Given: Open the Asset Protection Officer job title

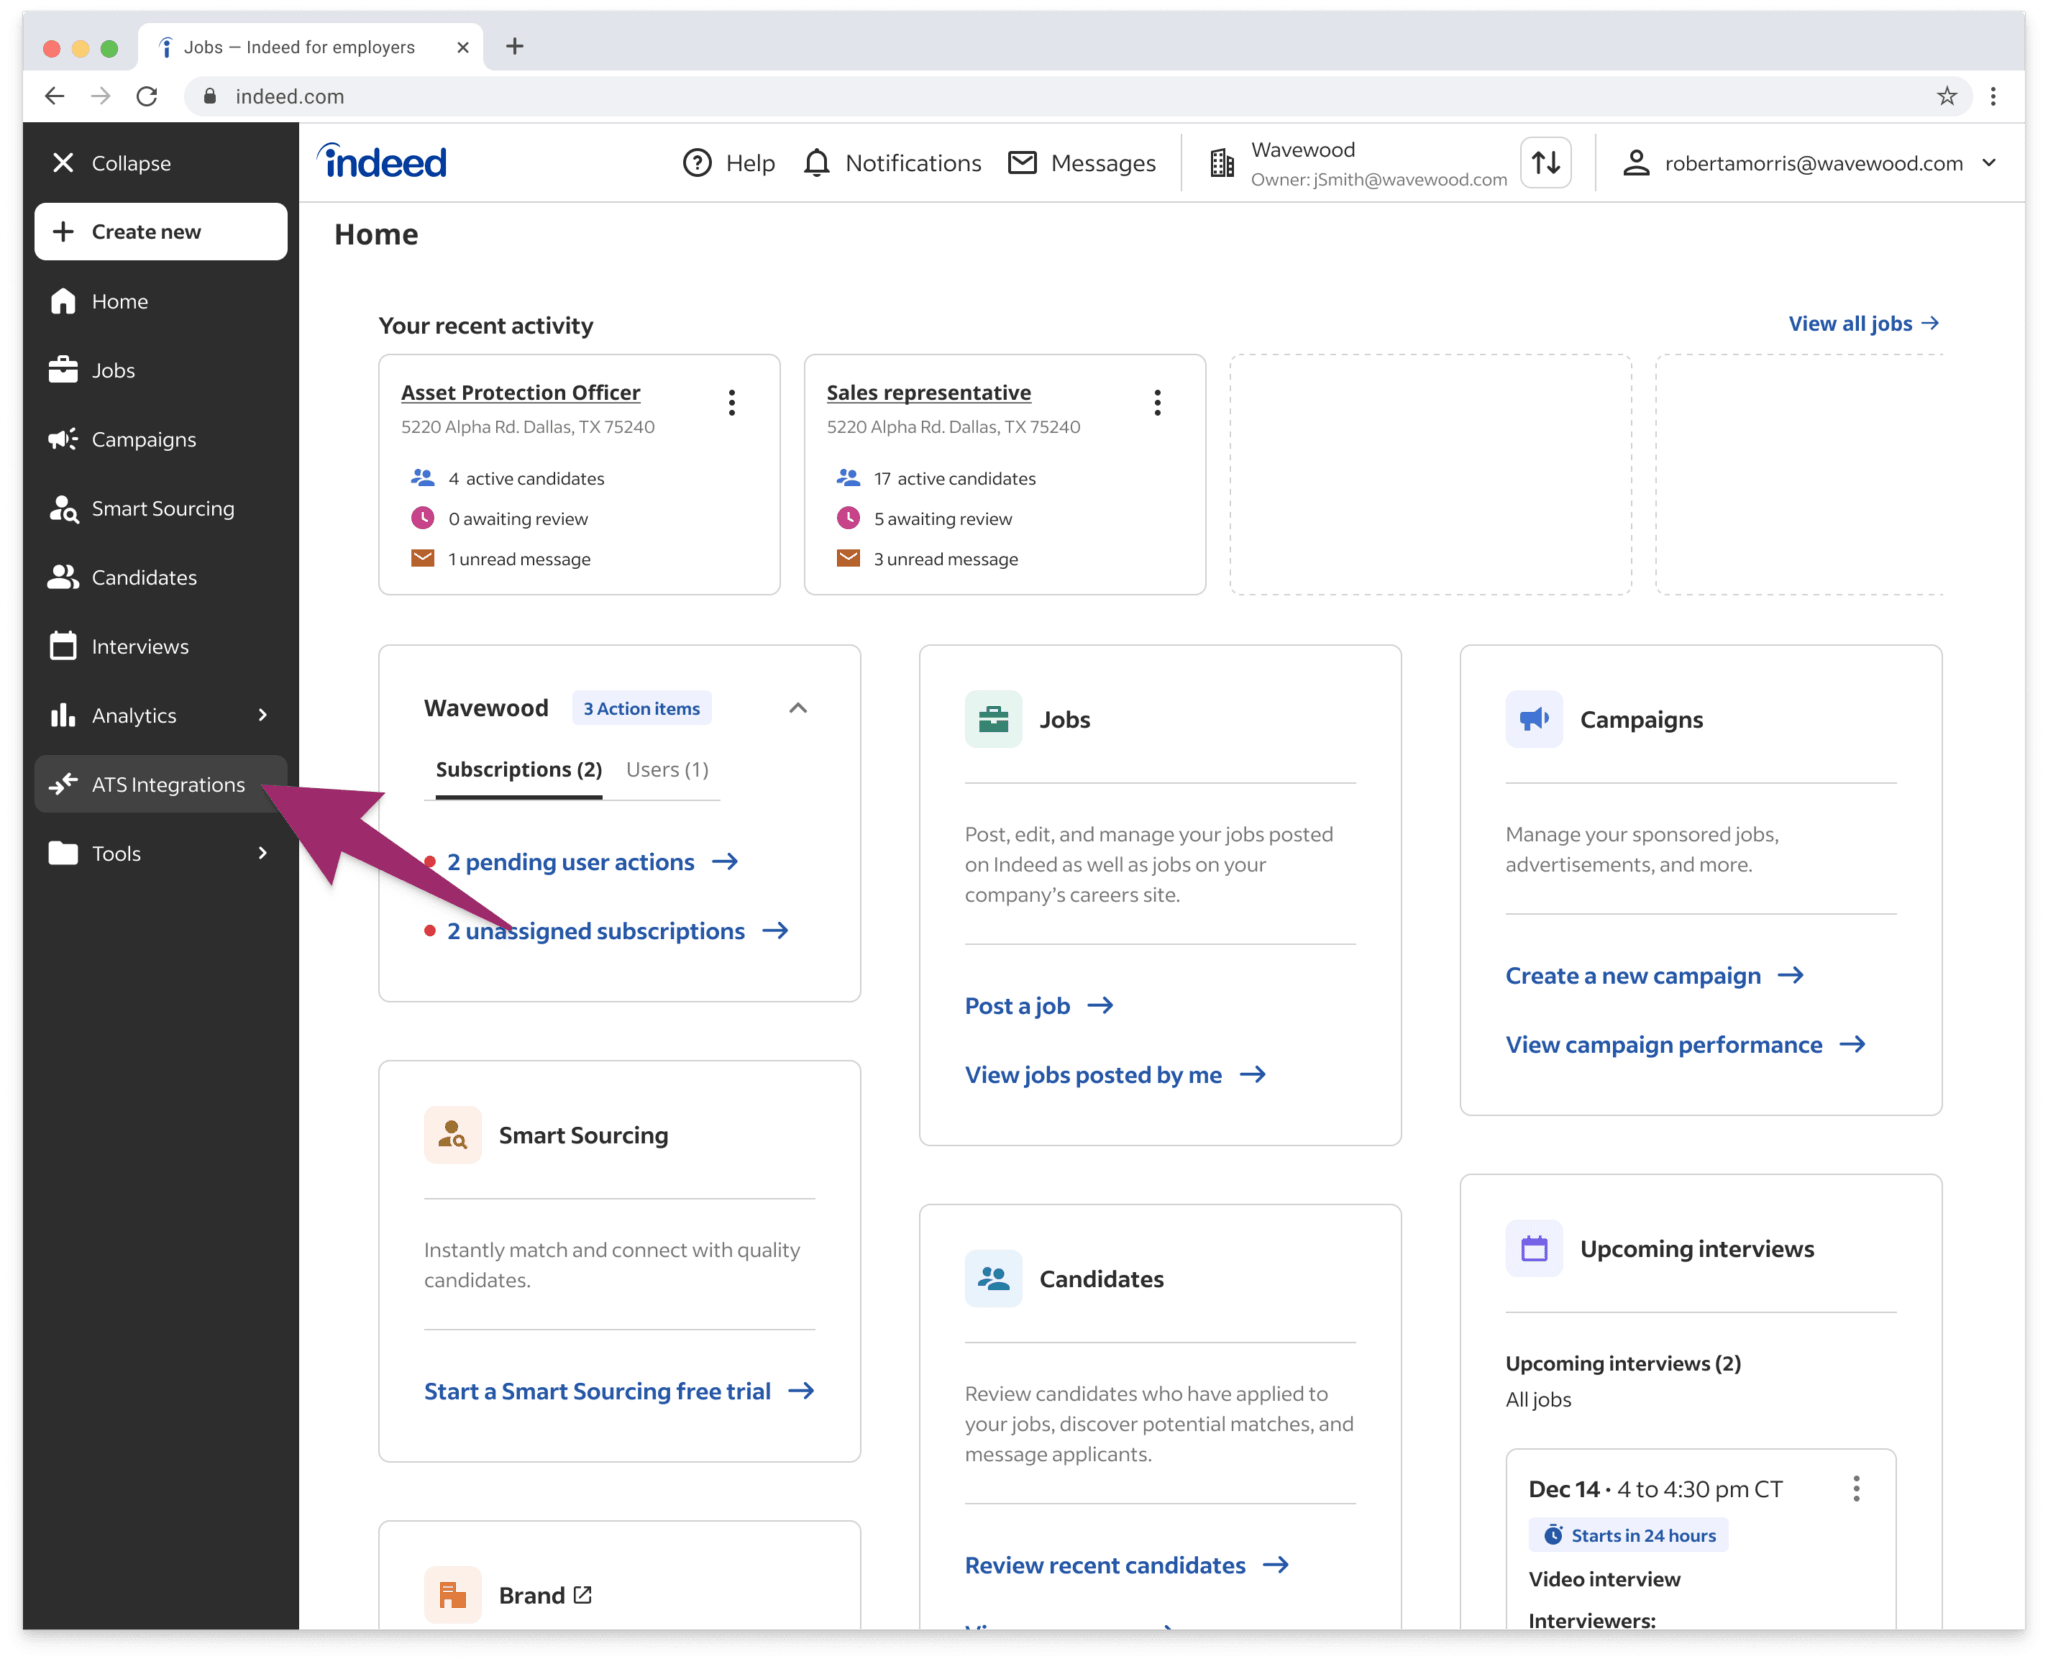Looking at the screenshot, I should [520, 392].
